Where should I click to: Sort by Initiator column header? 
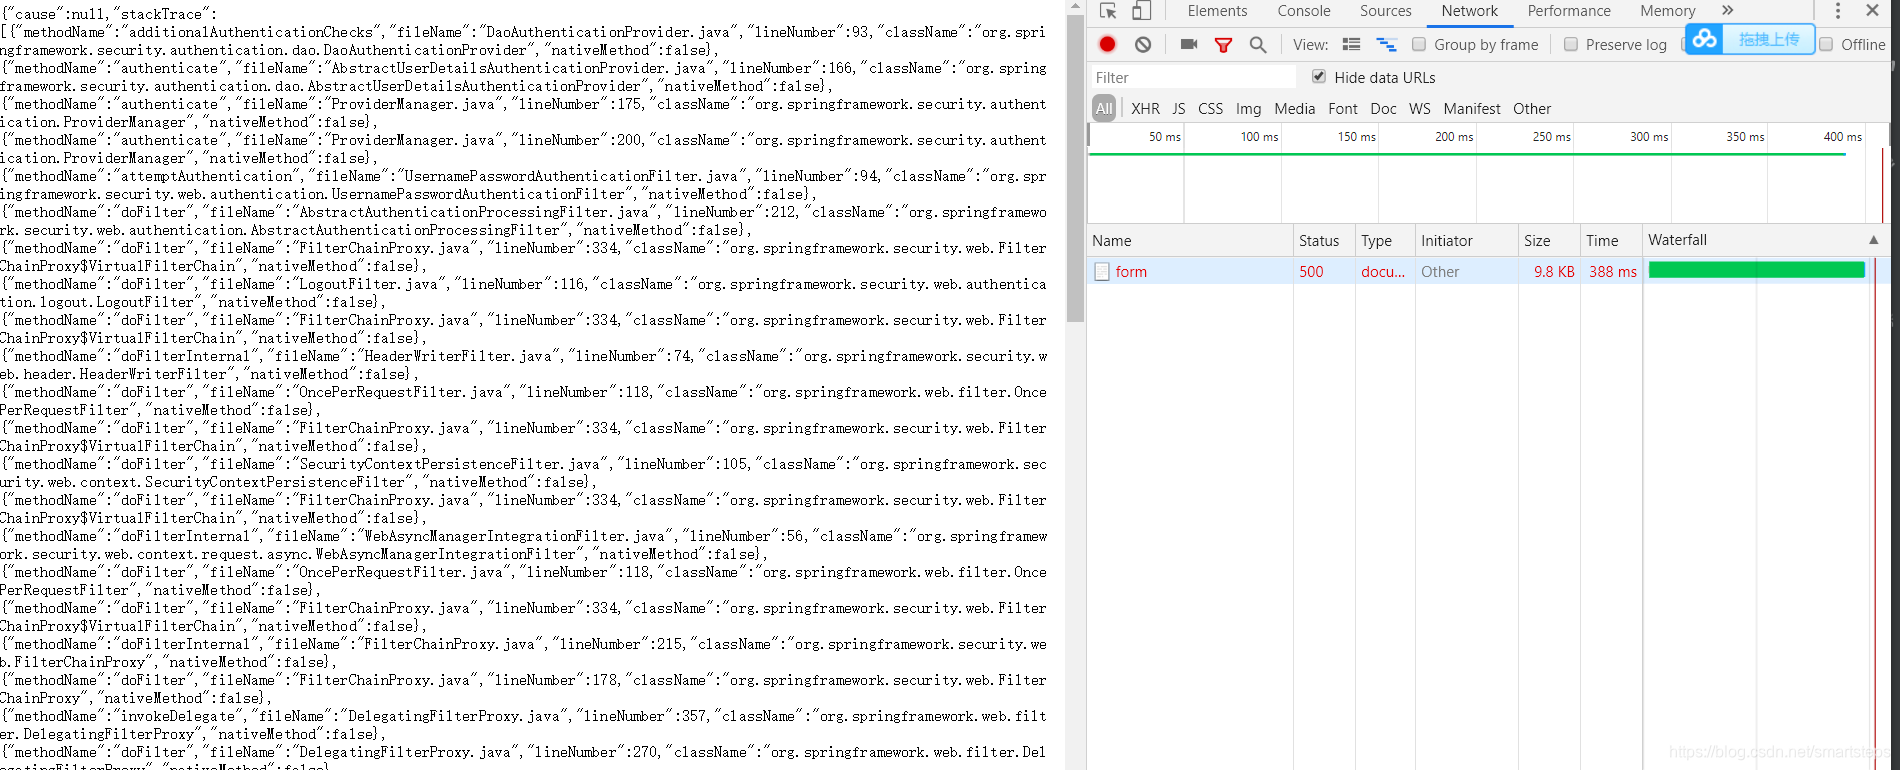pyautogui.click(x=1466, y=241)
